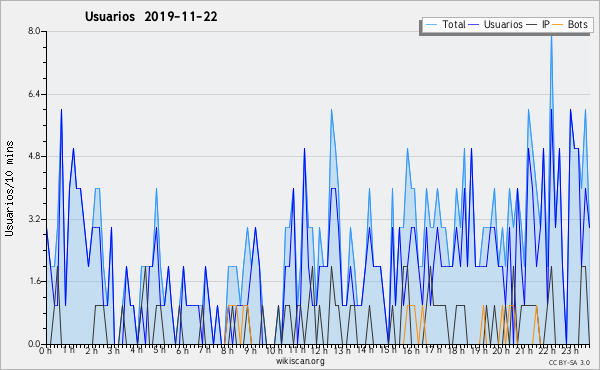Image resolution: width=600 pixels, height=370 pixels.
Task: Click the dark-blue Usuarios legend line swatch
Action: point(474,25)
